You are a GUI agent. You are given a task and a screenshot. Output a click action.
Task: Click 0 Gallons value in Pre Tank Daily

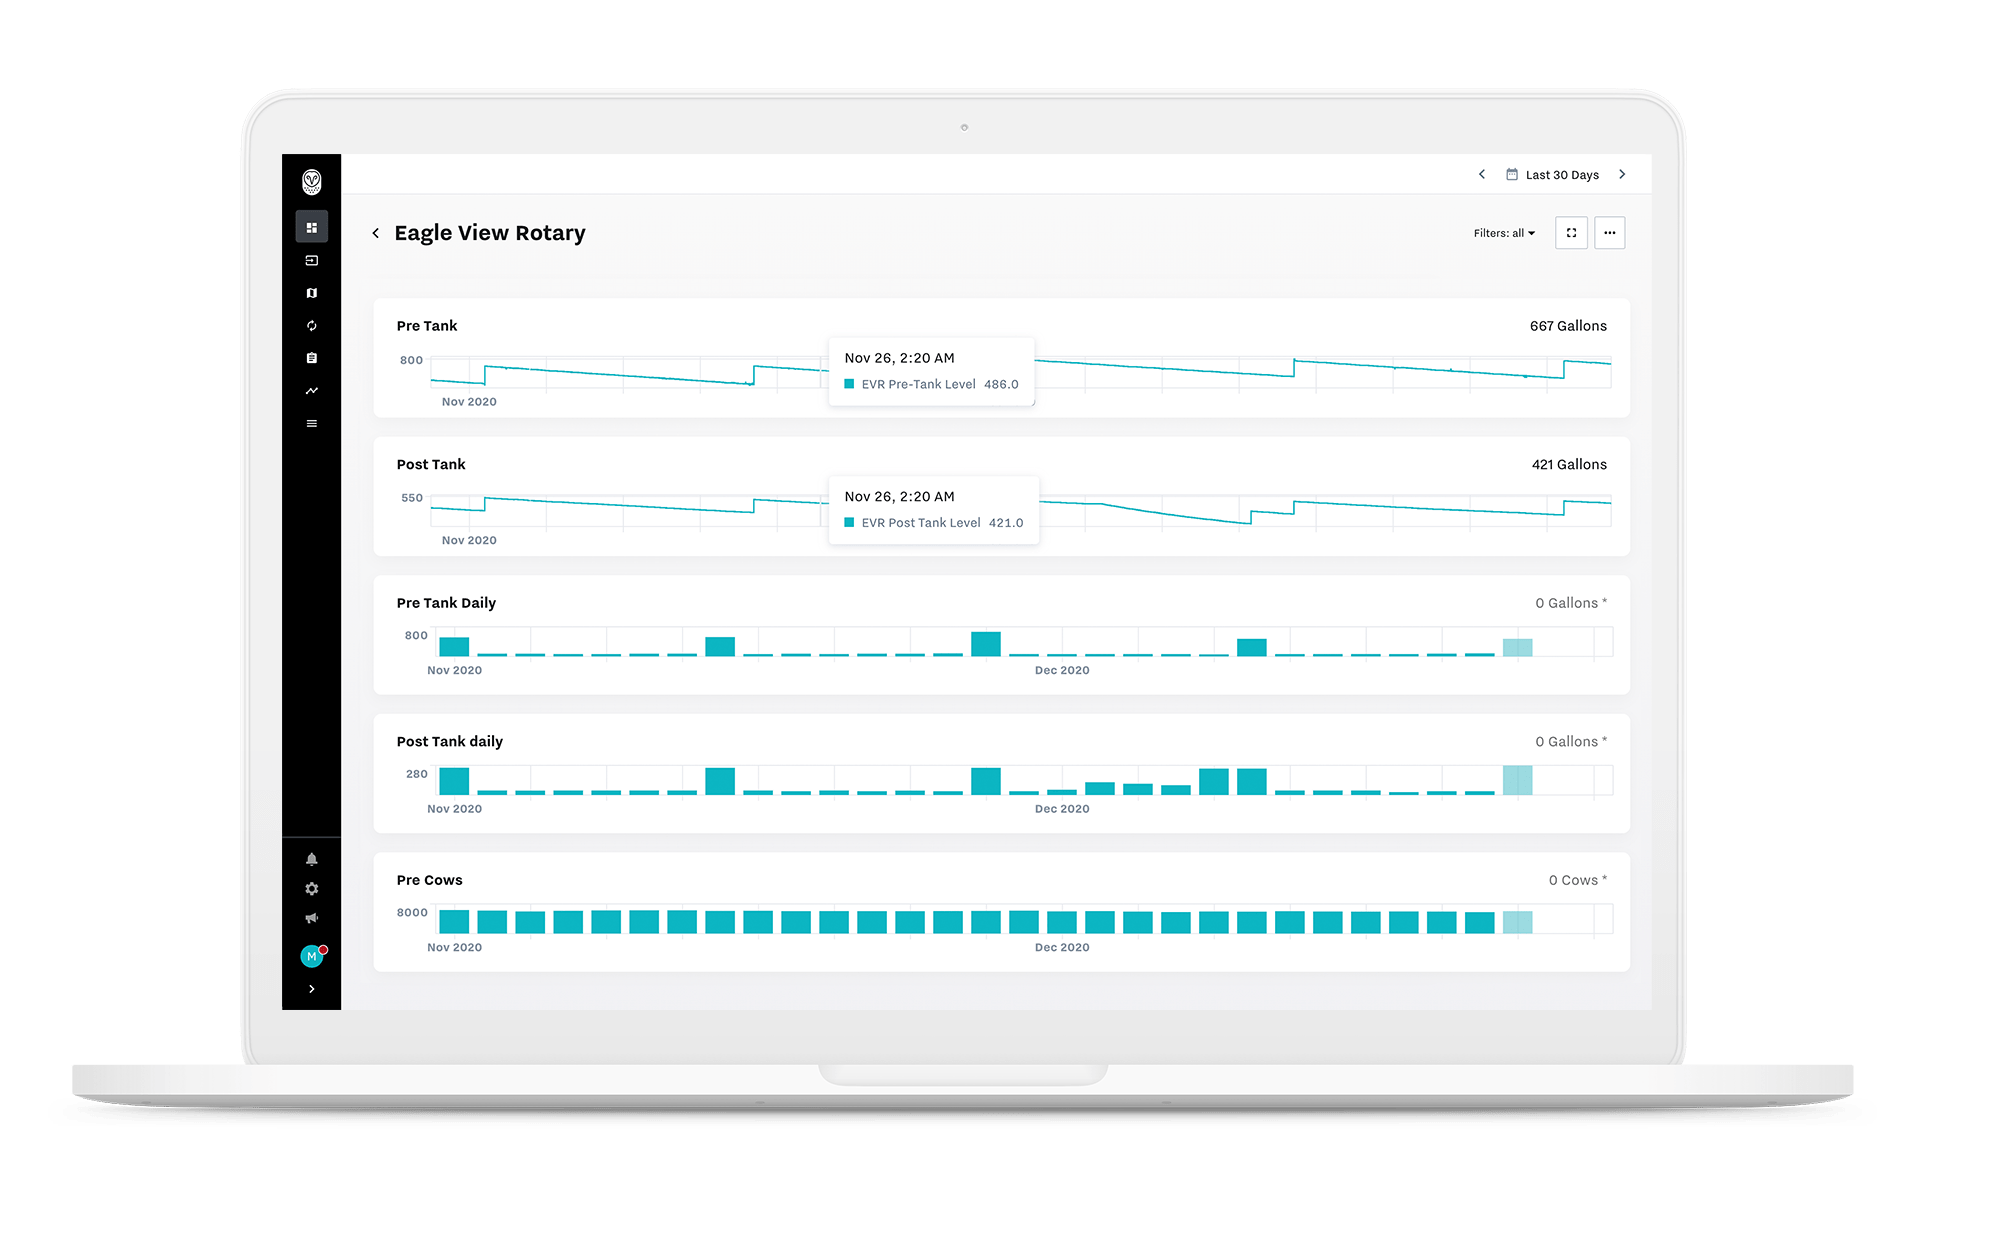pos(1571,603)
